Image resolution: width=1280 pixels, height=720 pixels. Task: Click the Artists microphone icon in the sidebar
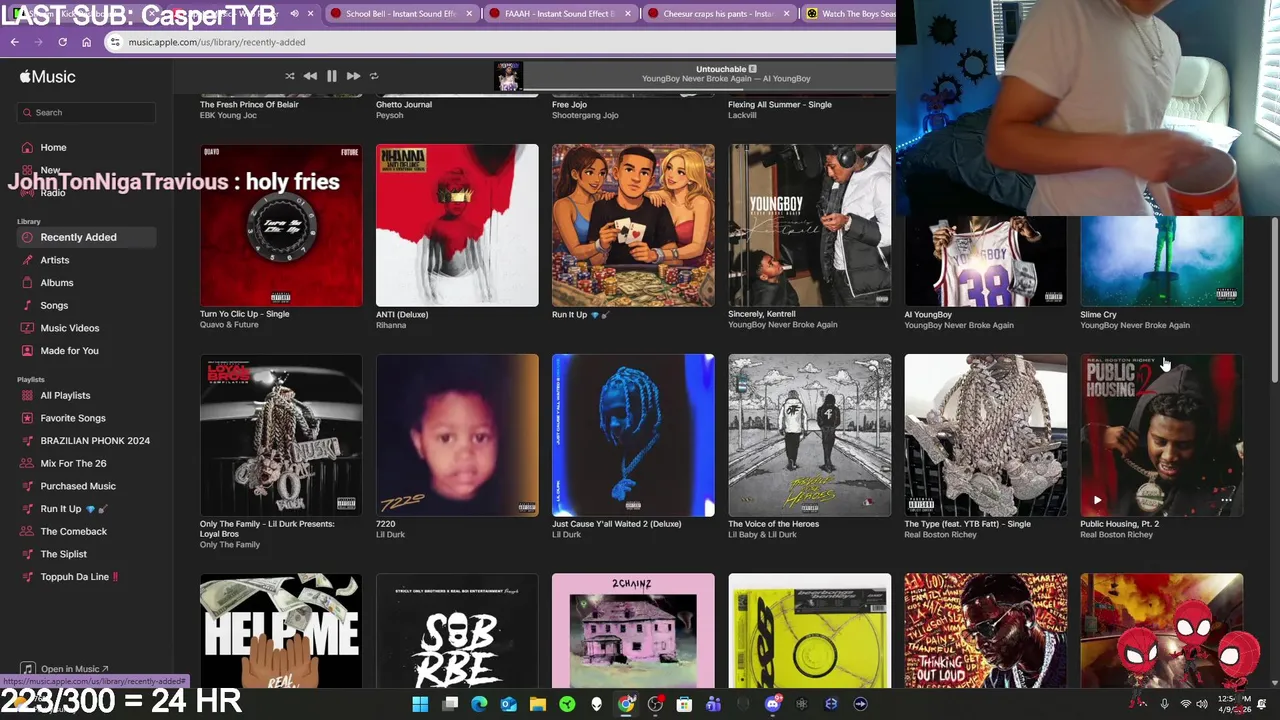point(28,260)
